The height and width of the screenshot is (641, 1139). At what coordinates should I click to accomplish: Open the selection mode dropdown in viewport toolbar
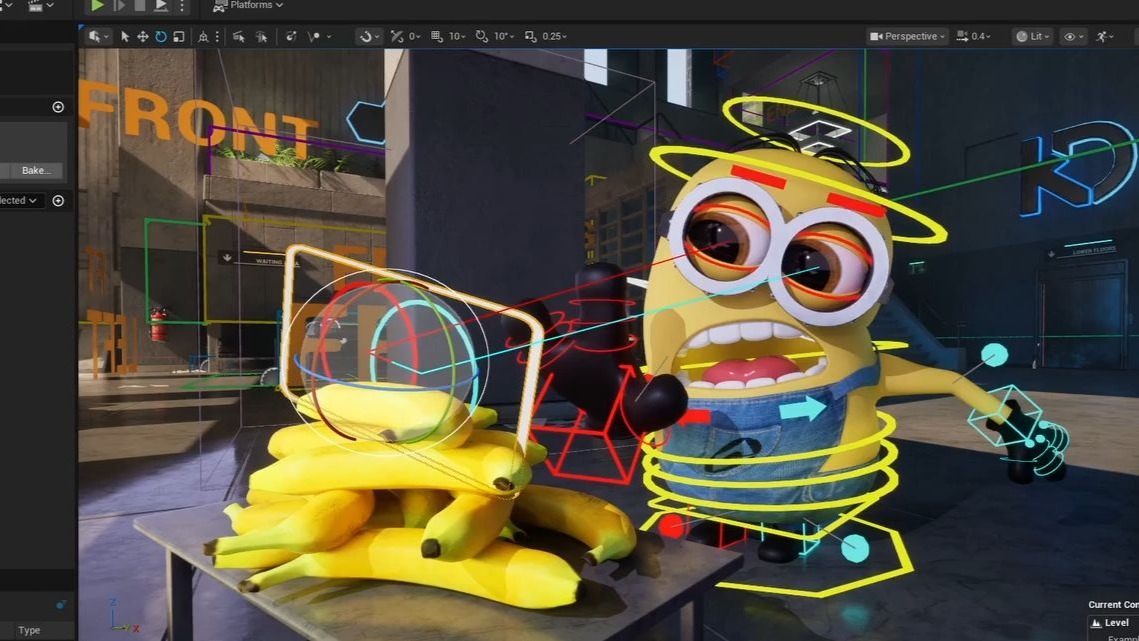pos(98,36)
